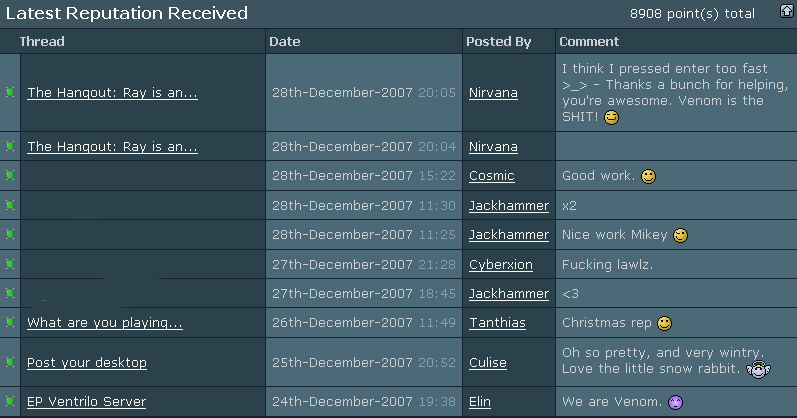Open the Post your desktop thread
The image size is (797, 418).
click(x=87, y=363)
